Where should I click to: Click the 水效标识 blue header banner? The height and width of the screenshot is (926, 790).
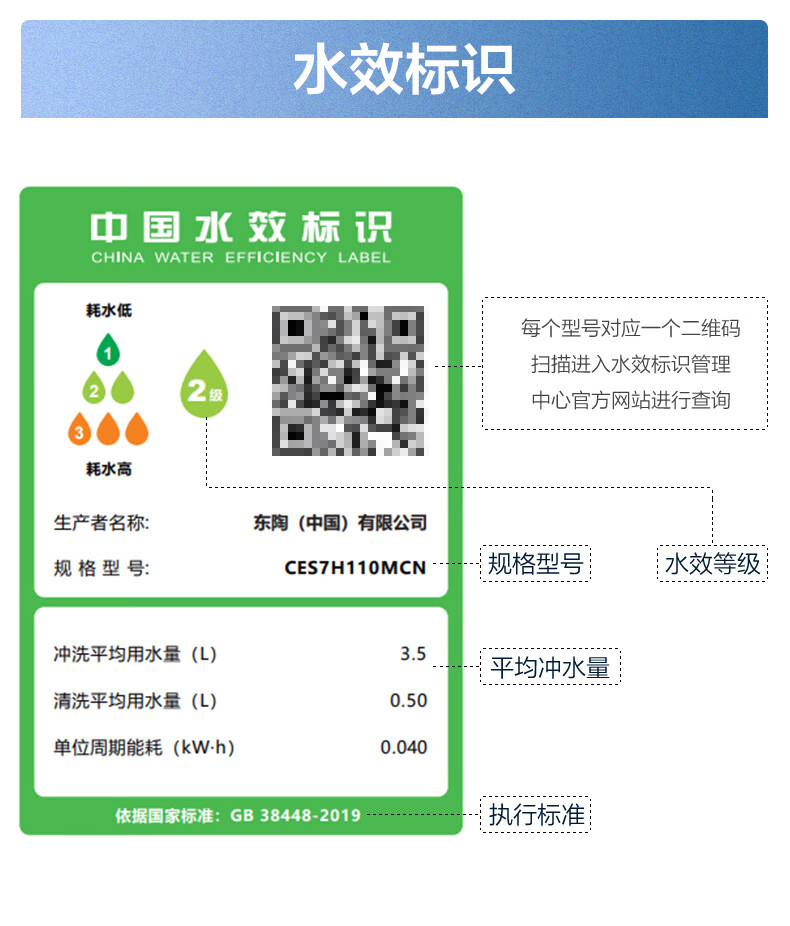[394, 69]
